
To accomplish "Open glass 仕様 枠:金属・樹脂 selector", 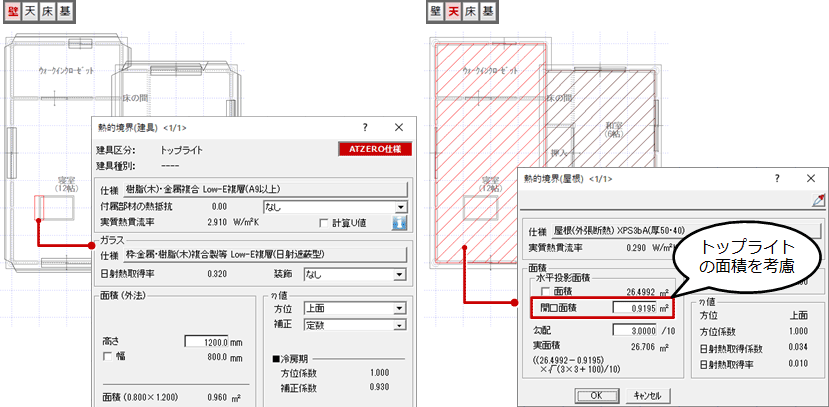I will pos(265,255).
